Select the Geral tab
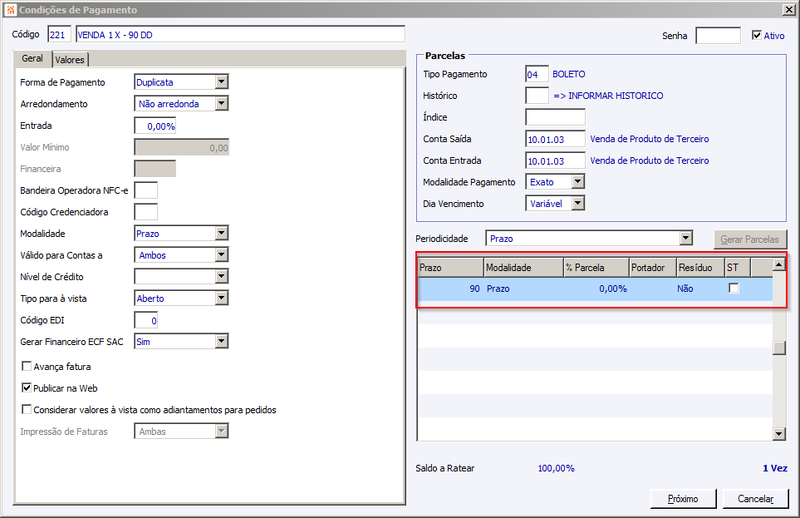800x518 pixels. pos(32,58)
